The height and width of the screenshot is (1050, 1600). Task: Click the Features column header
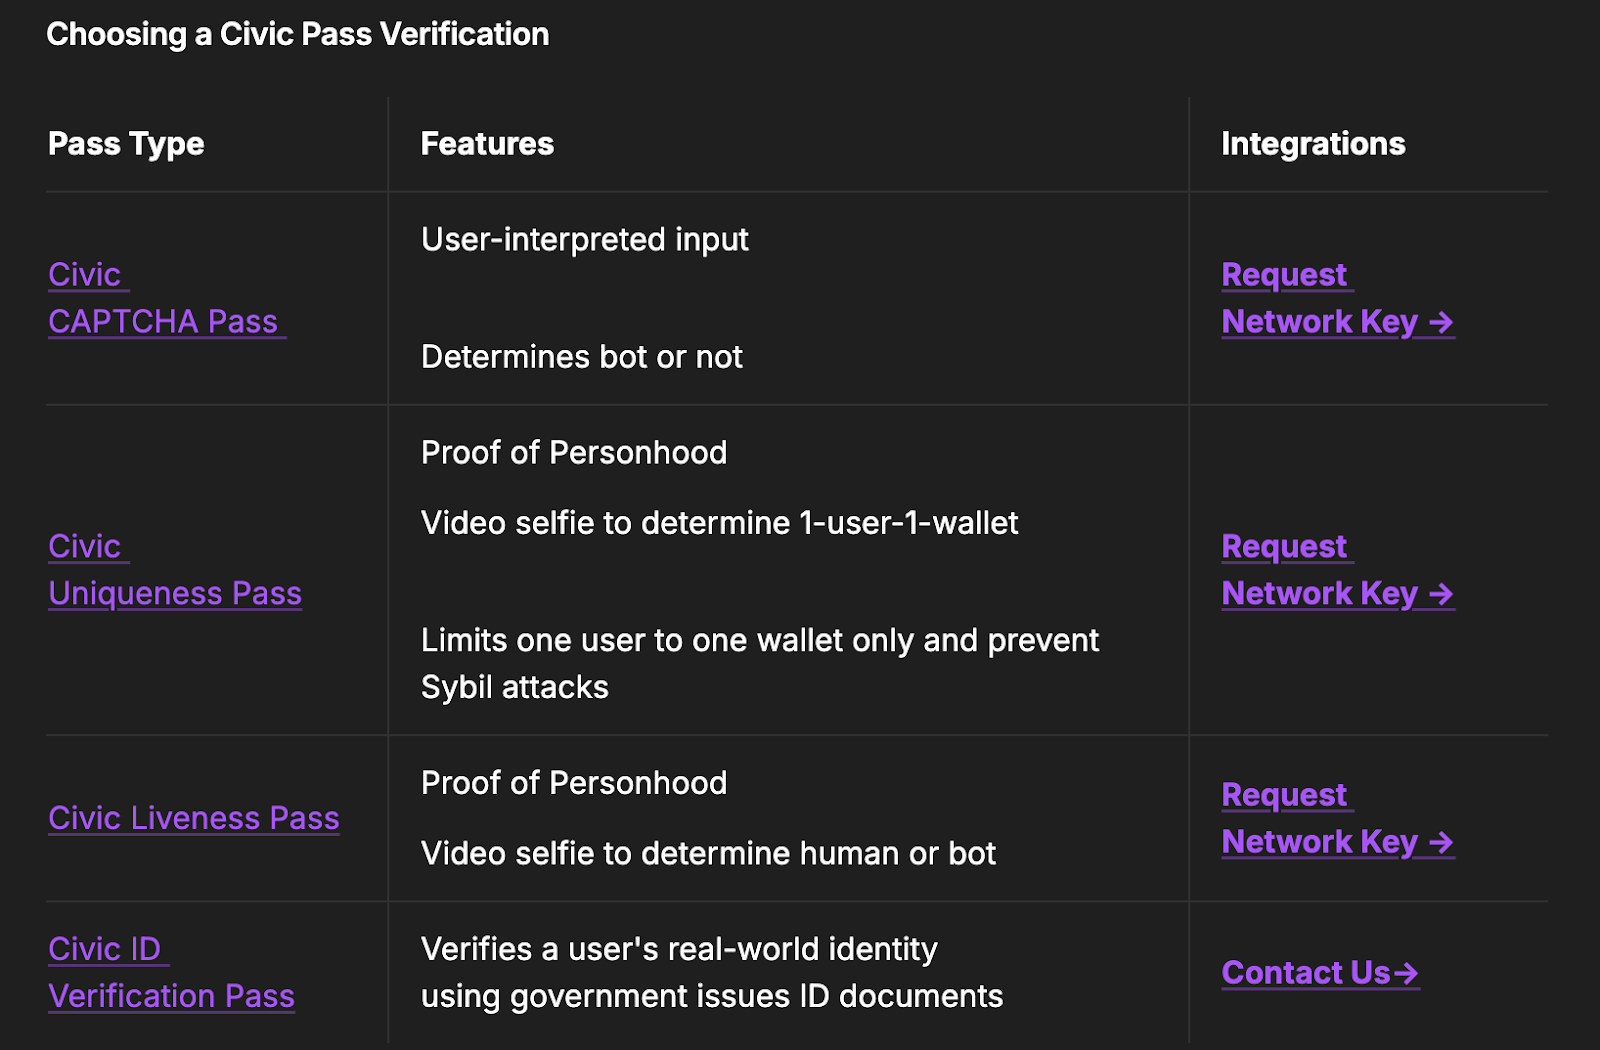click(x=487, y=144)
